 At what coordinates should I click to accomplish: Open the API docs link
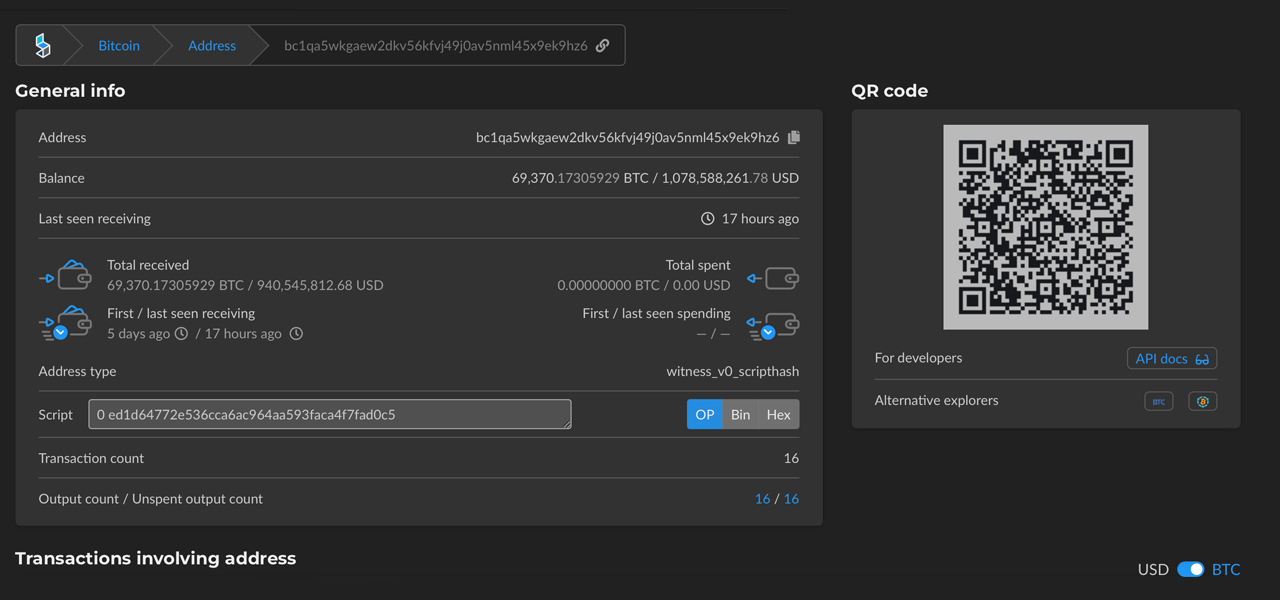click(1171, 358)
